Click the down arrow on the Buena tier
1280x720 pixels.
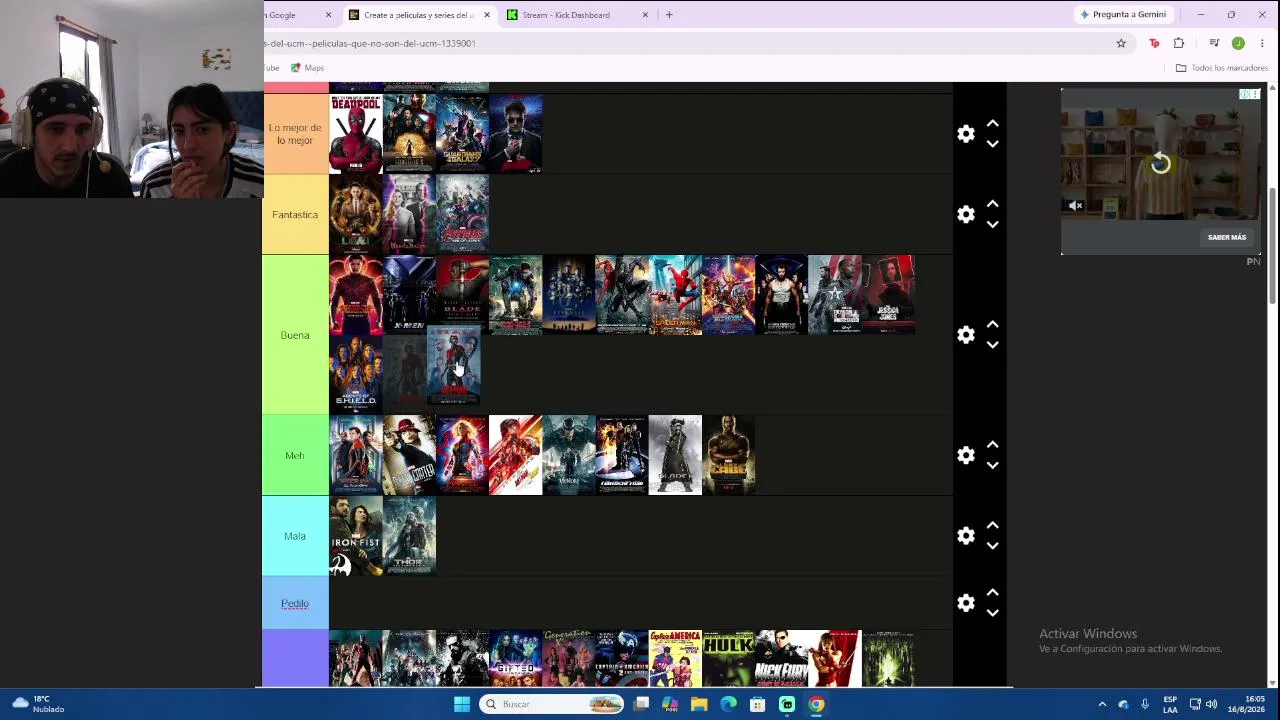pyautogui.click(x=993, y=345)
